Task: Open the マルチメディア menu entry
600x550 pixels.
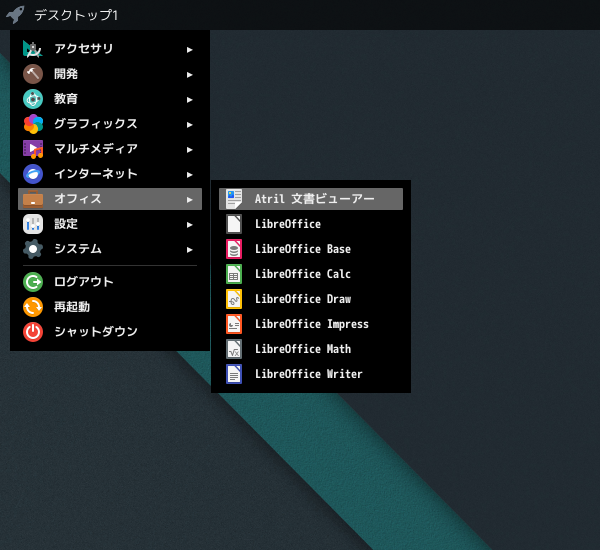Action: (110, 149)
